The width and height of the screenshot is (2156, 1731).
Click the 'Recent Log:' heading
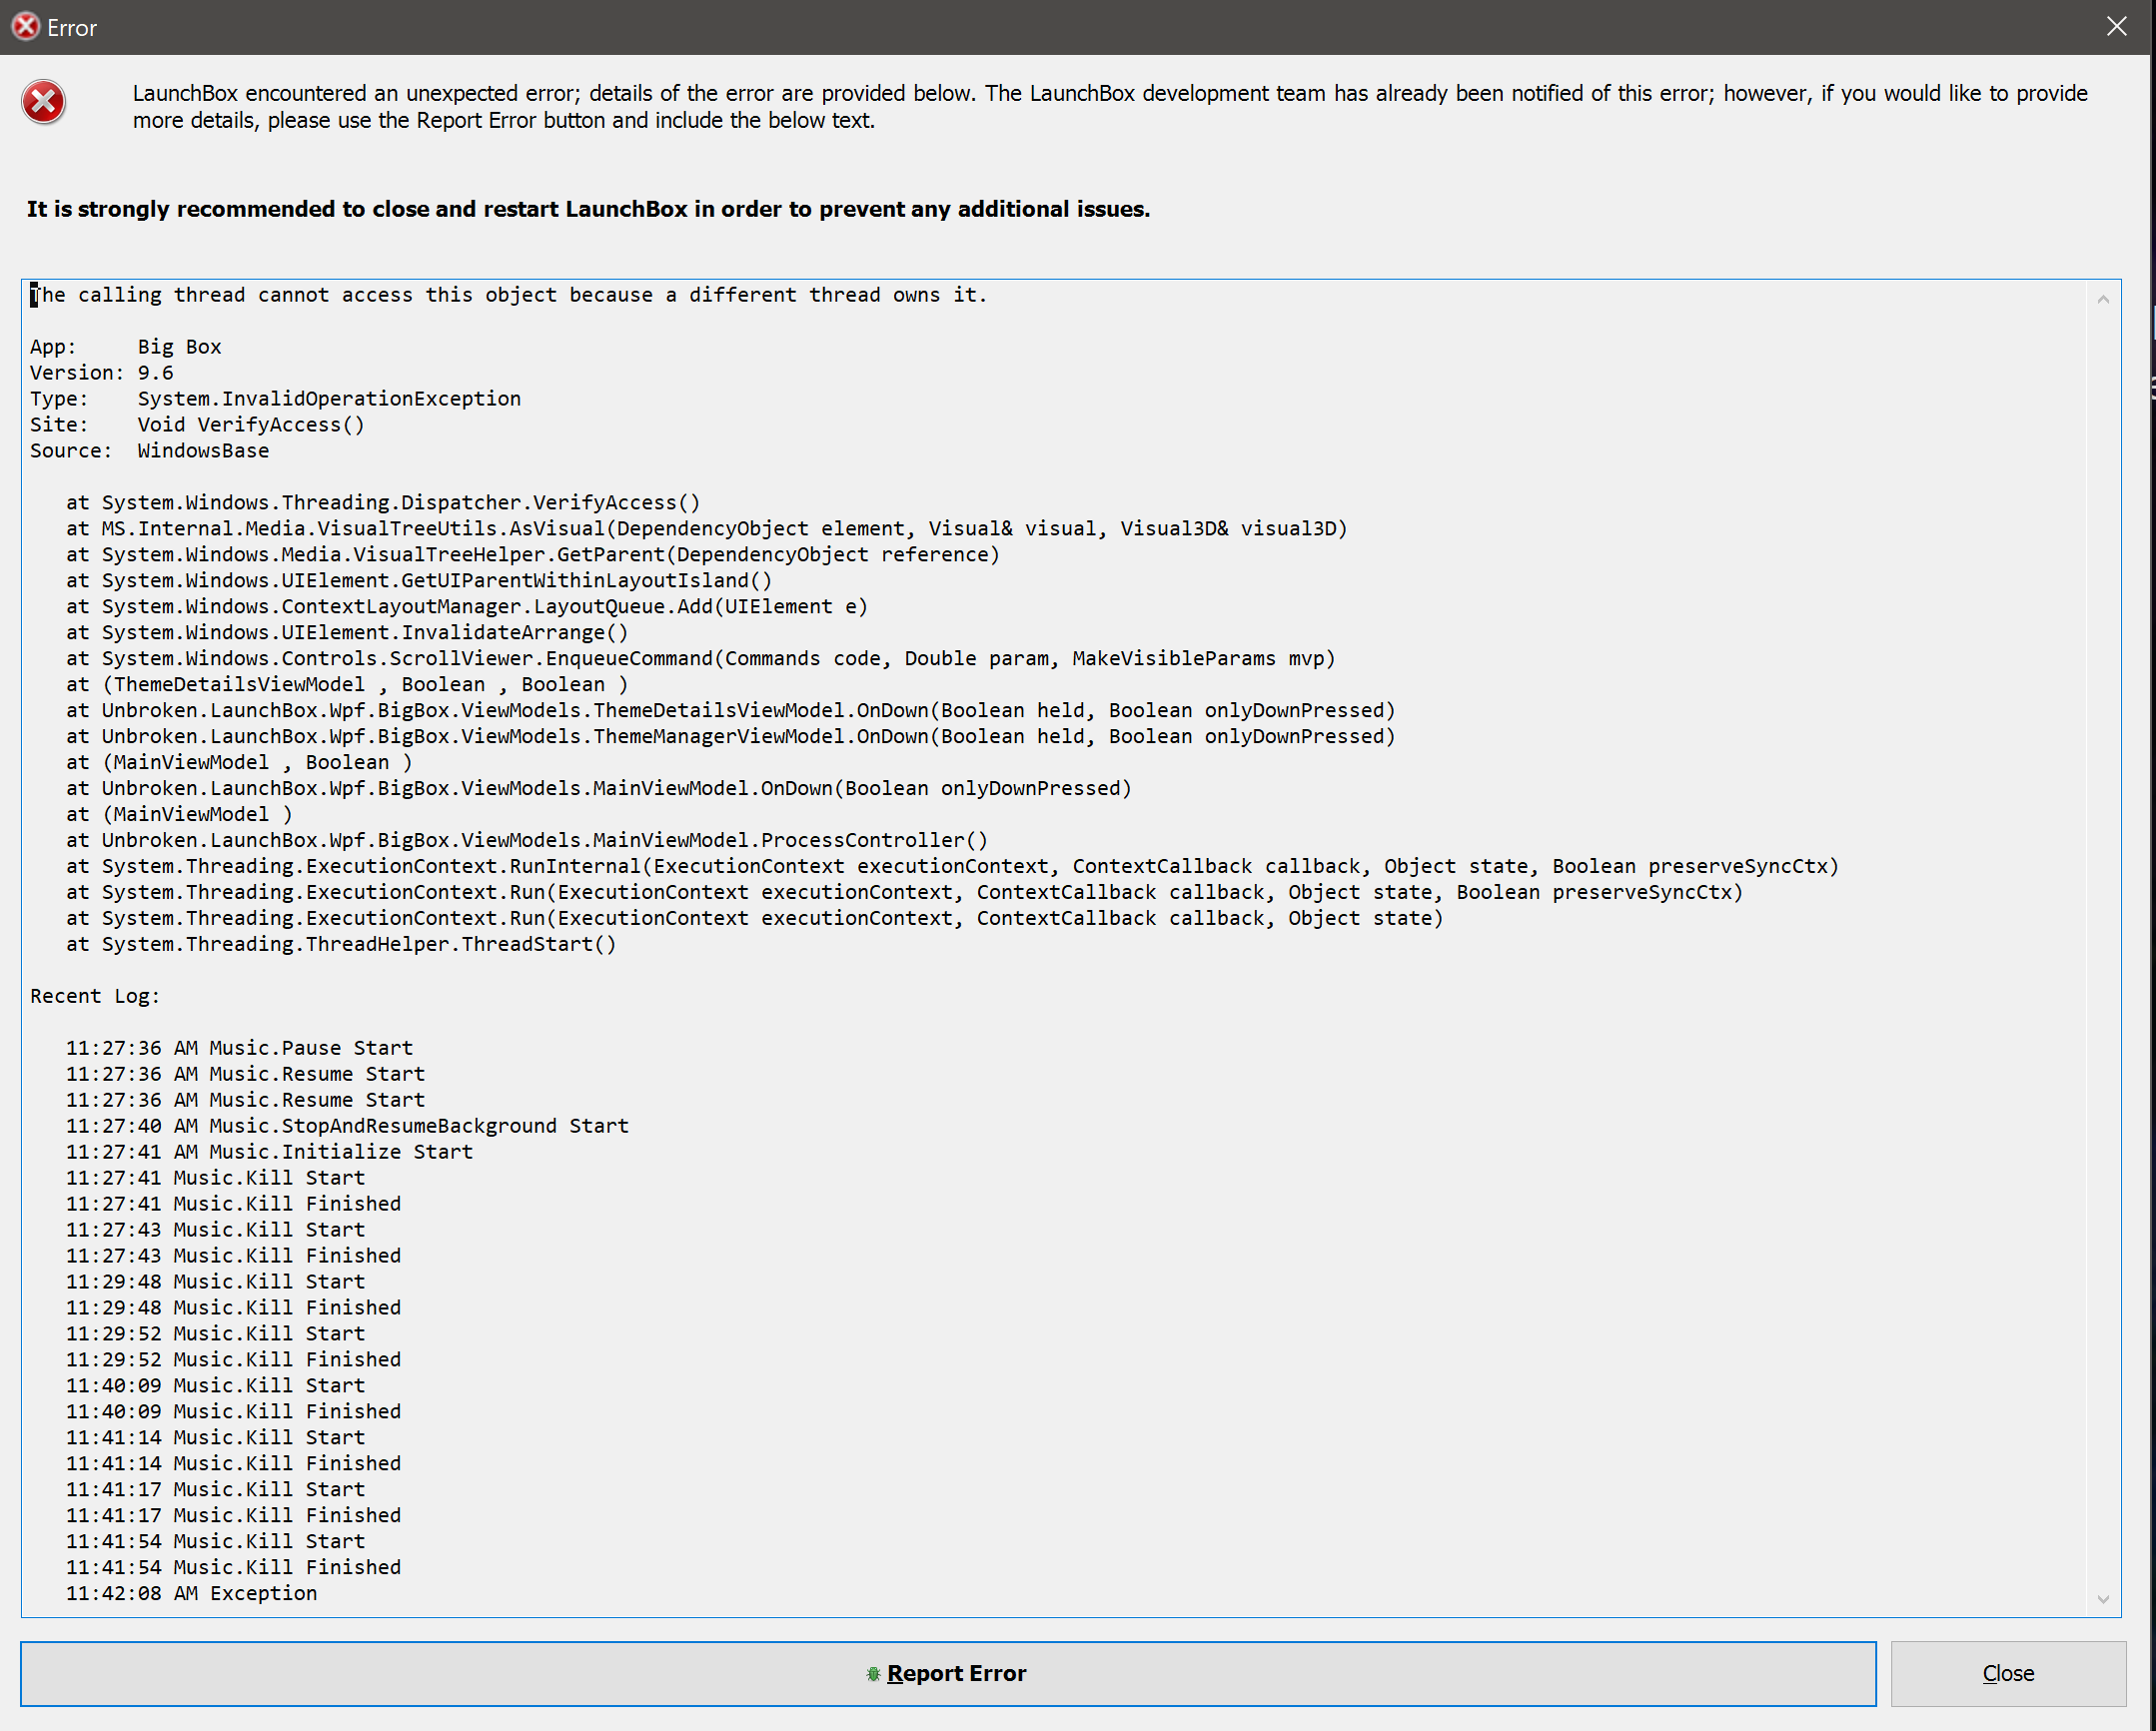pos(95,997)
